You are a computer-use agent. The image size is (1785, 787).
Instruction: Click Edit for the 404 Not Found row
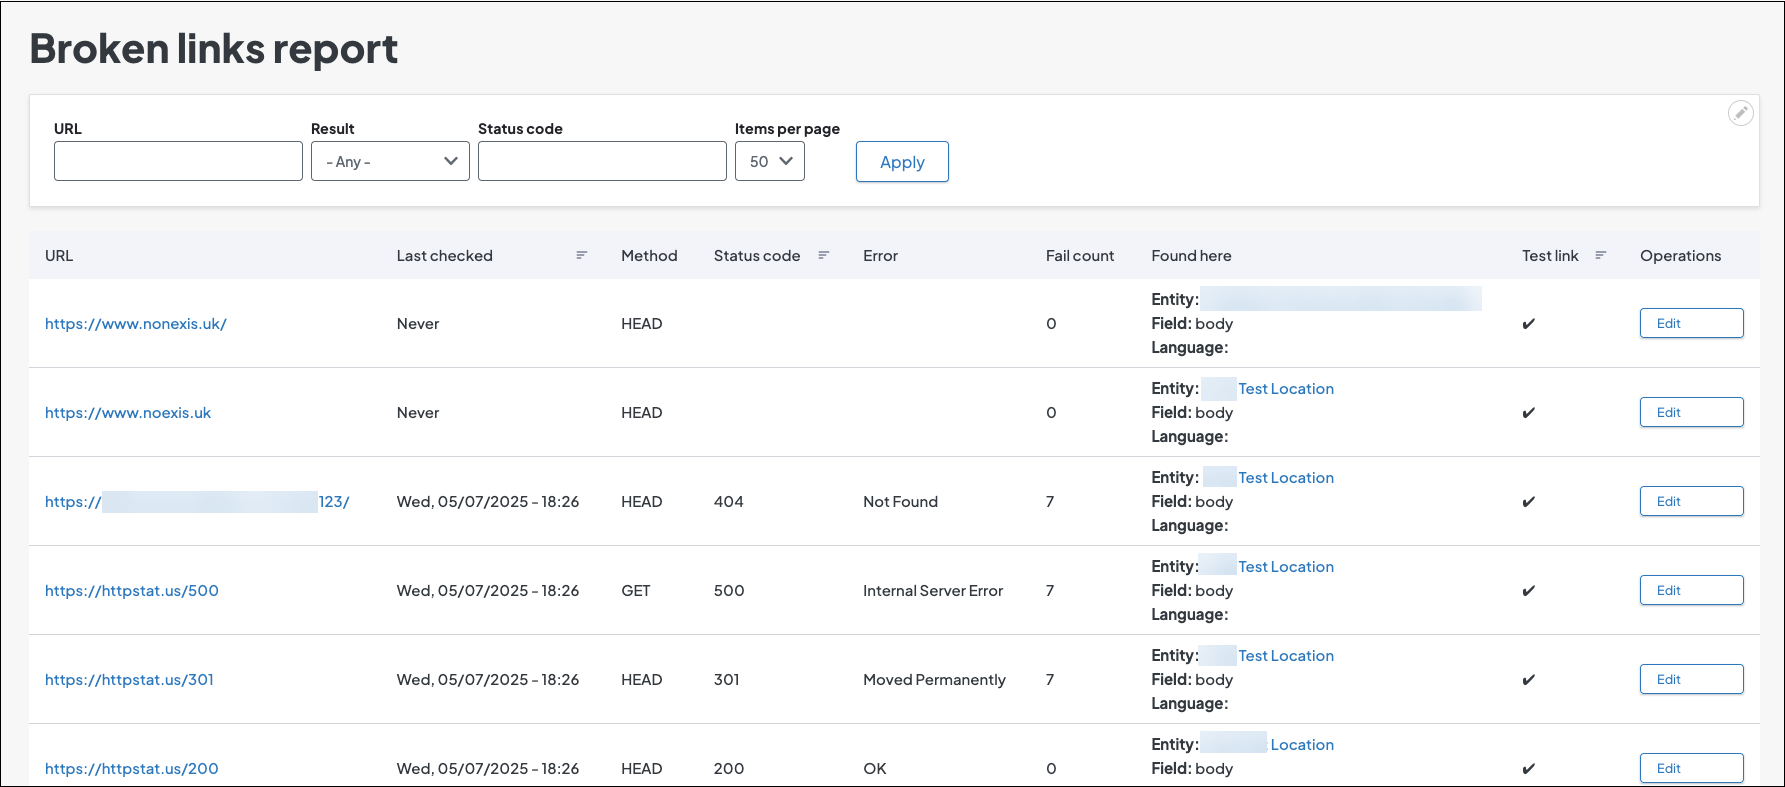(x=1691, y=501)
